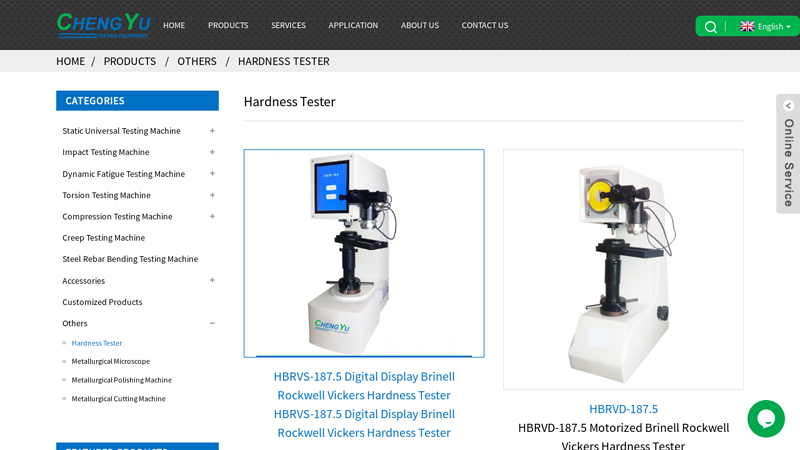This screenshot has height=450, width=800.
Task: Open Impact Testing Machine link
Action: pyautogui.click(x=106, y=152)
